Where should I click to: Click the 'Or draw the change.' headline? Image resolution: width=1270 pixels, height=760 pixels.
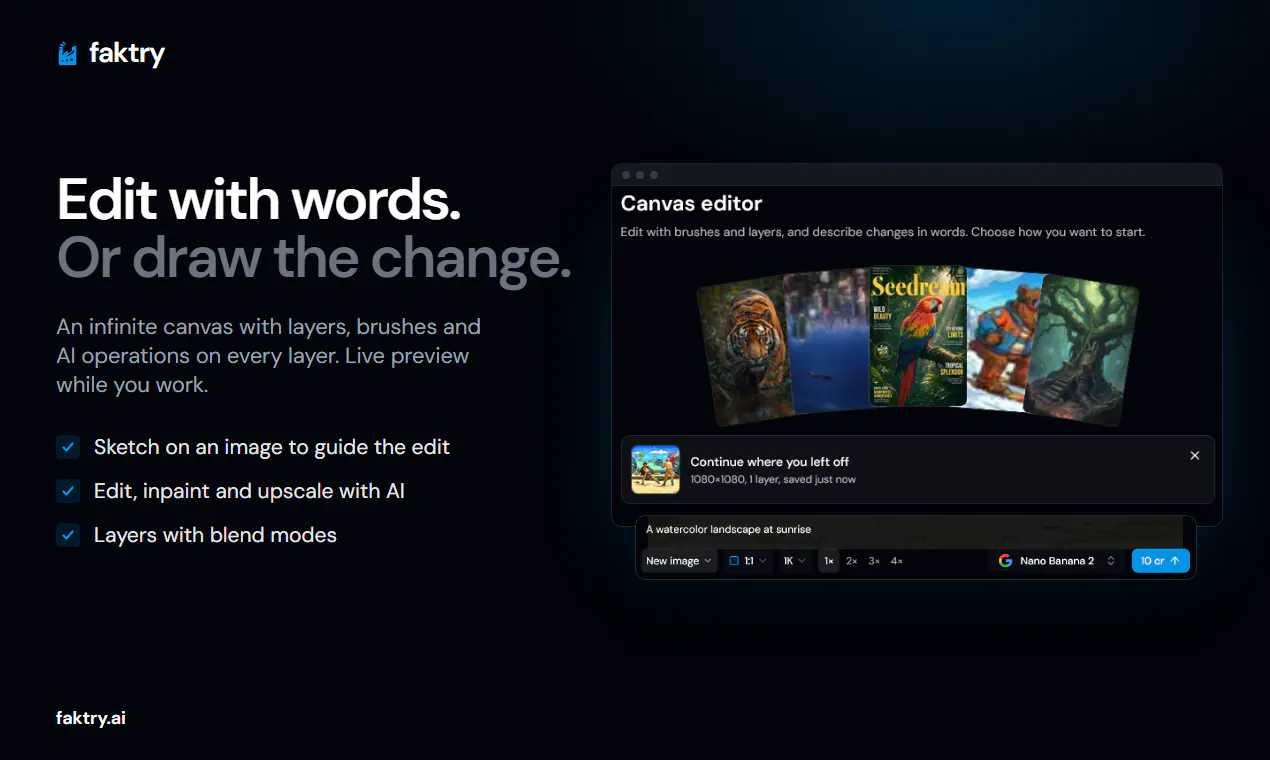pyautogui.click(x=314, y=259)
